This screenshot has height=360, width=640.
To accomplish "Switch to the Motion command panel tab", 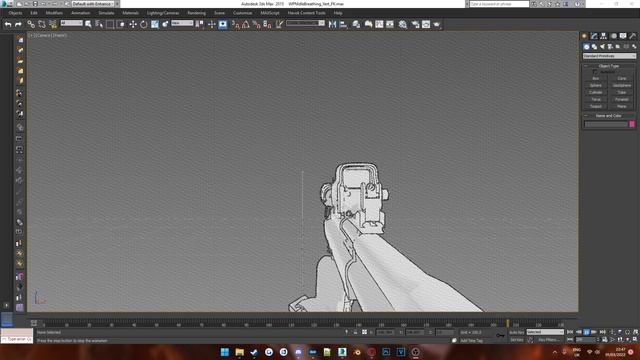I will [613, 36].
